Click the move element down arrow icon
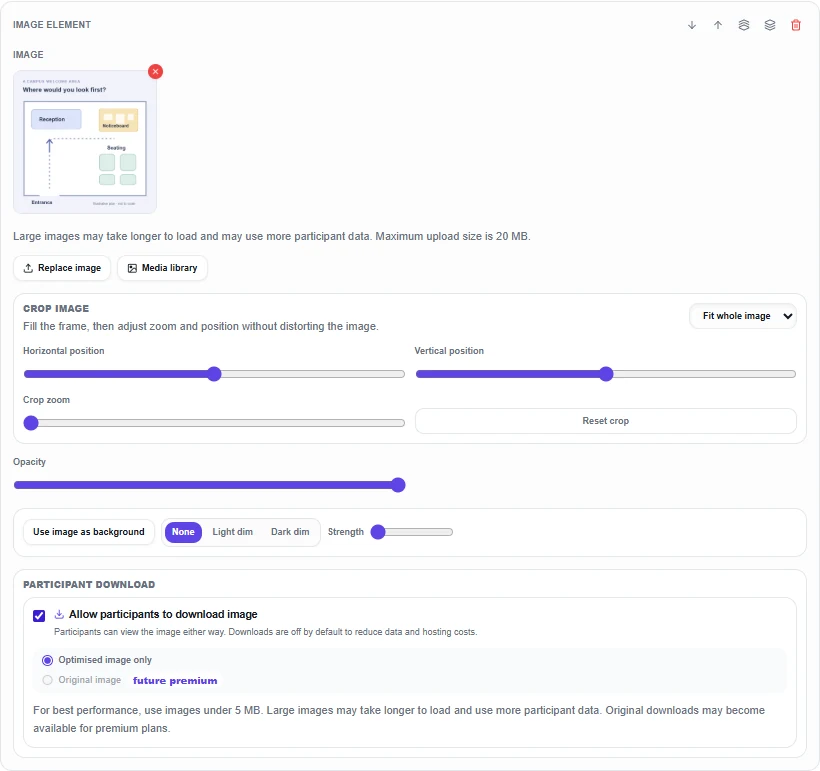 (x=692, y=25)
